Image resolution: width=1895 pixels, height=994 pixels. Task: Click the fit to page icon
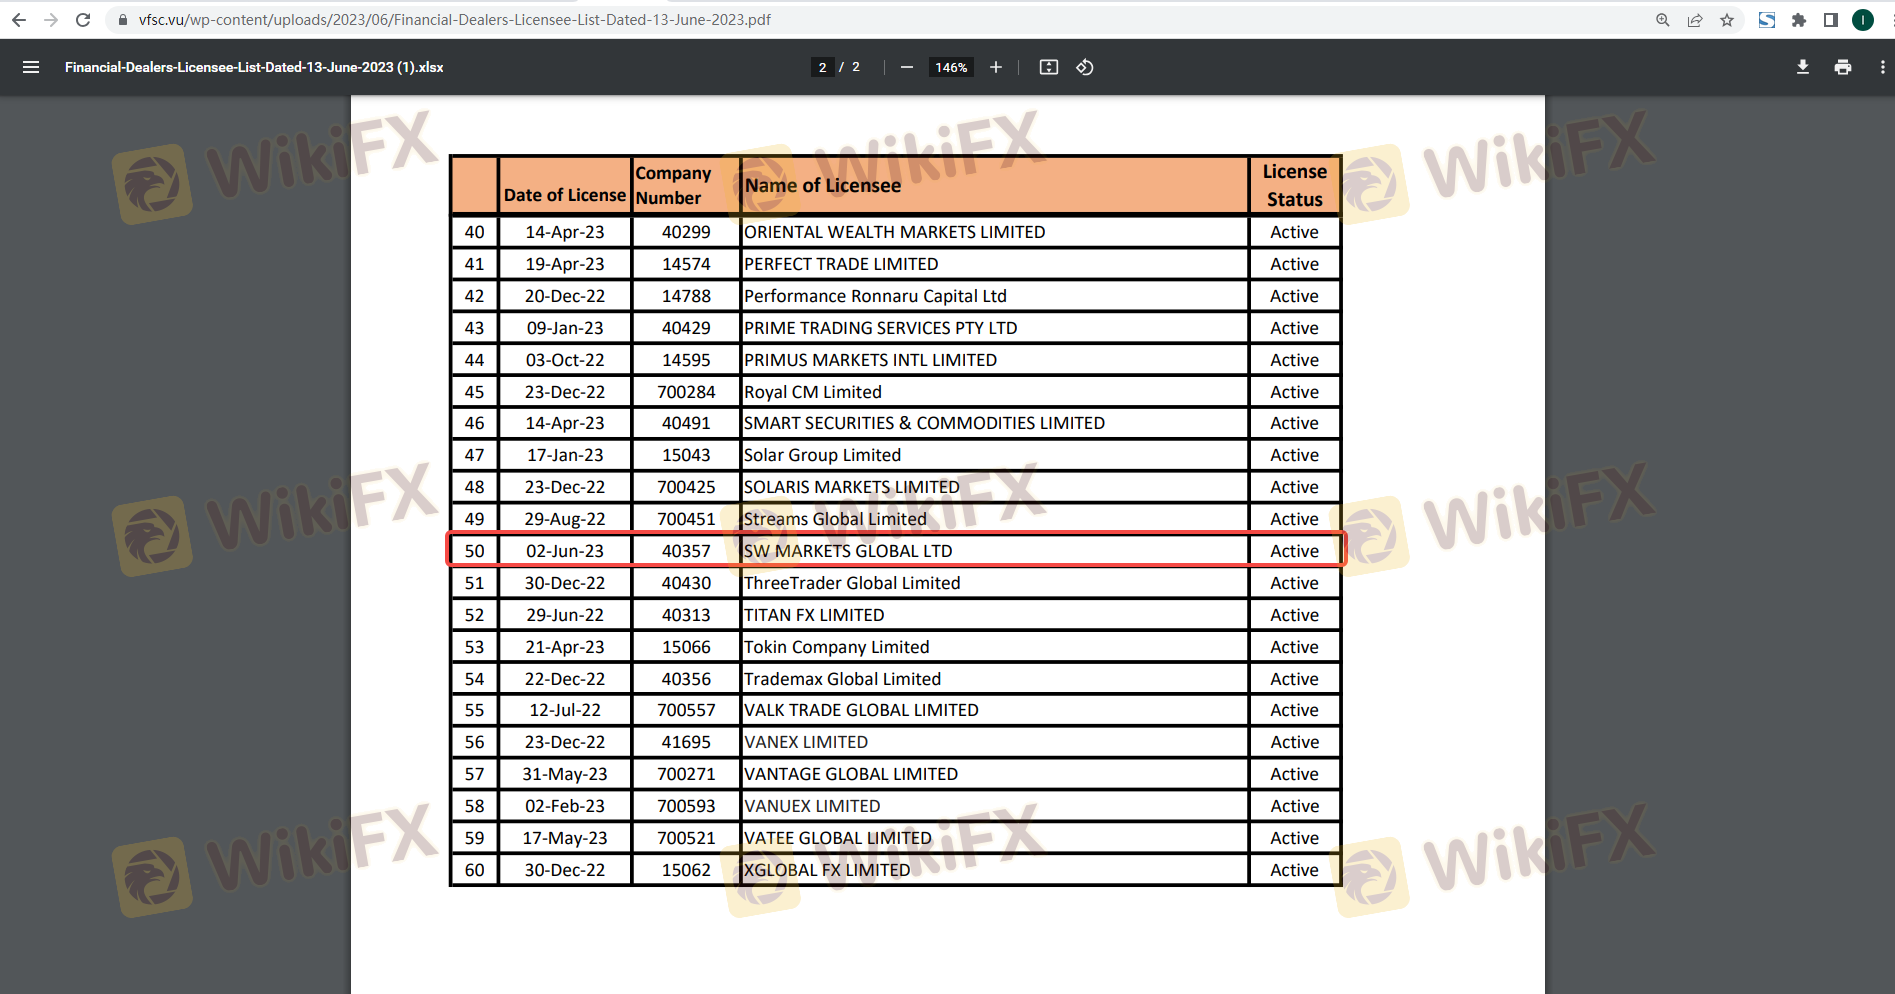(1048, 67)
